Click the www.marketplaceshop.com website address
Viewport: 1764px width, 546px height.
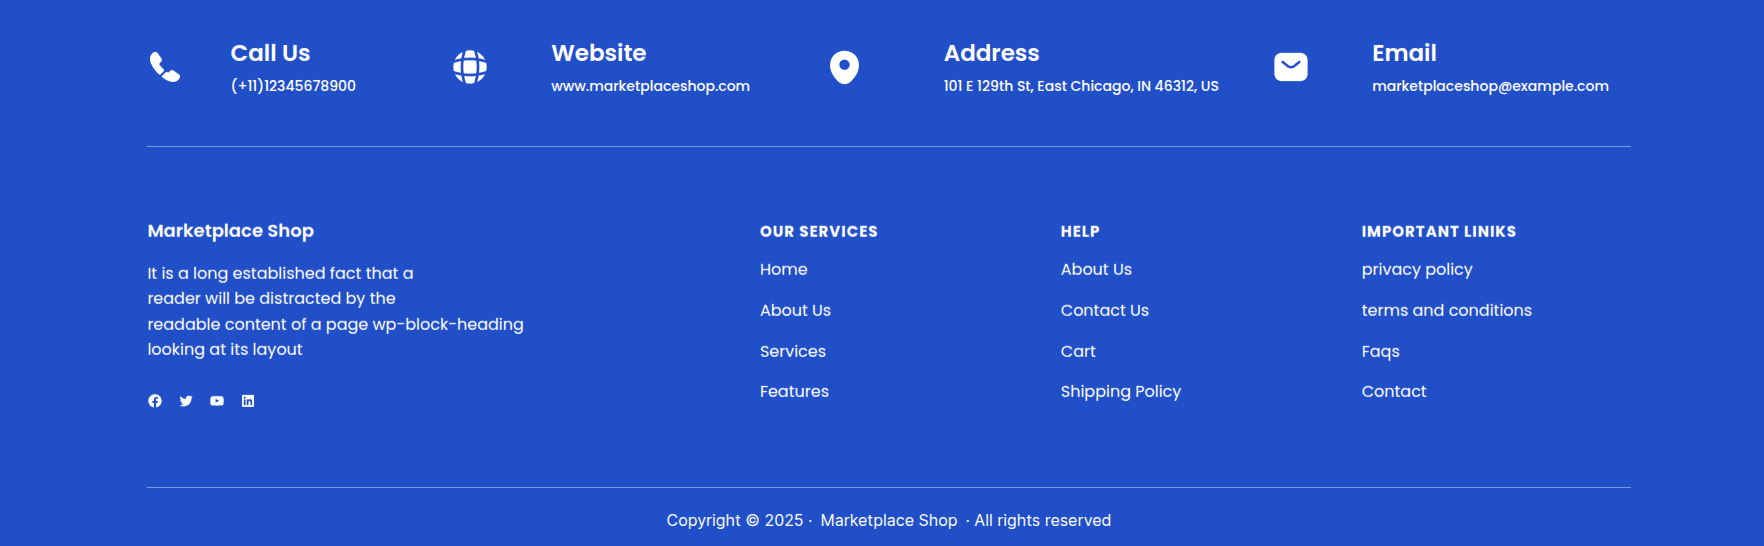pyautogui.click(x=650, y=86)
